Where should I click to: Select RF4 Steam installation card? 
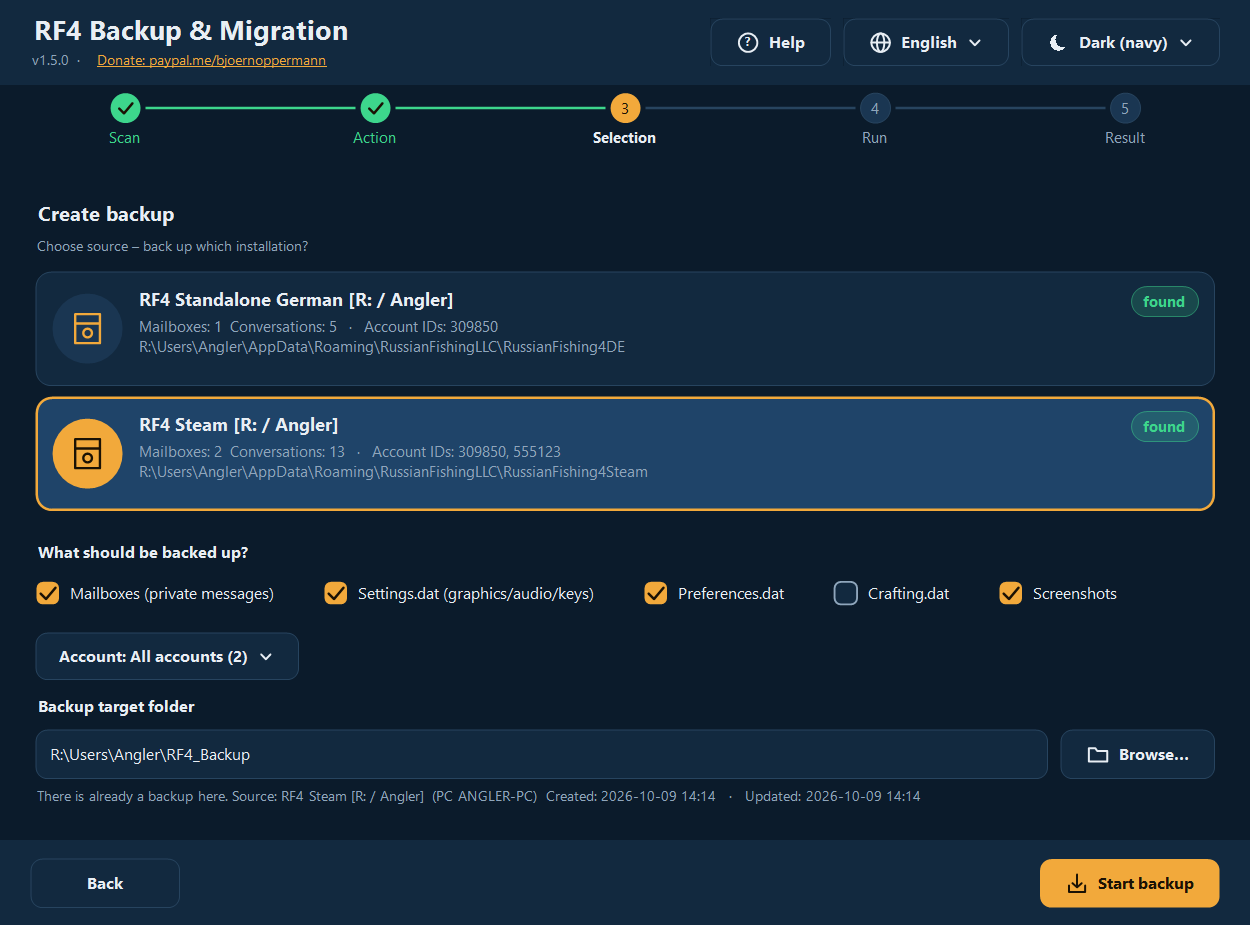coord(625,454)
